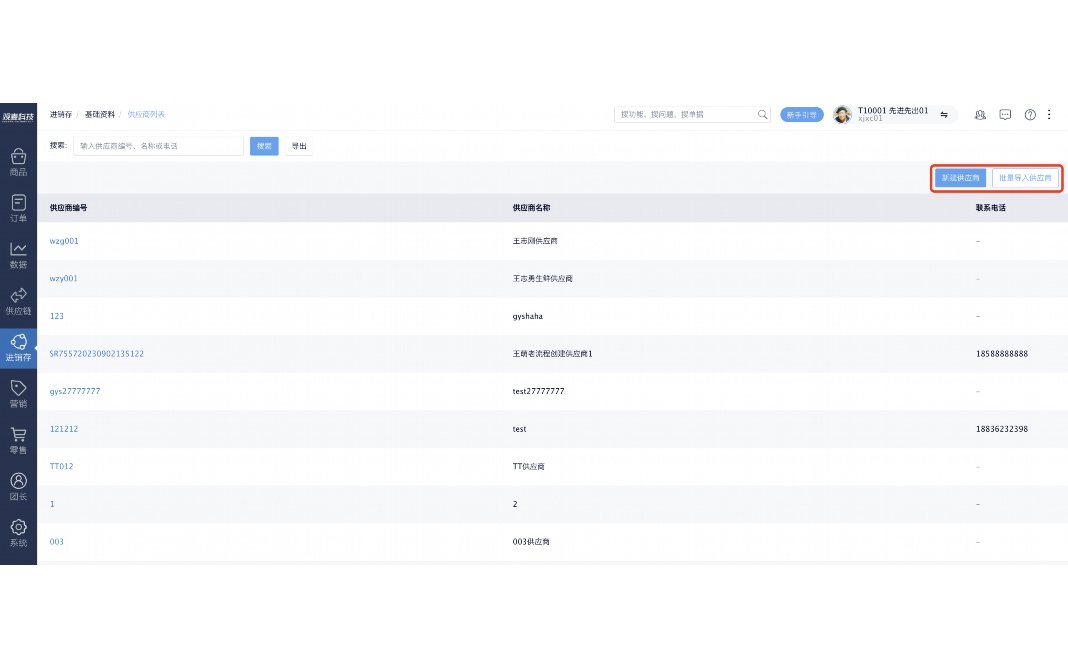1068x668 pixels.
Task: Open the vertical three-dot more menu
Action: (1049, 114)
